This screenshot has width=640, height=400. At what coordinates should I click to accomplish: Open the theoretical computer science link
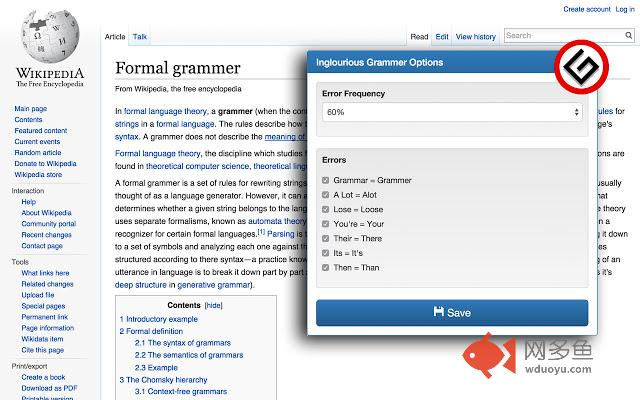coord(197,167)
